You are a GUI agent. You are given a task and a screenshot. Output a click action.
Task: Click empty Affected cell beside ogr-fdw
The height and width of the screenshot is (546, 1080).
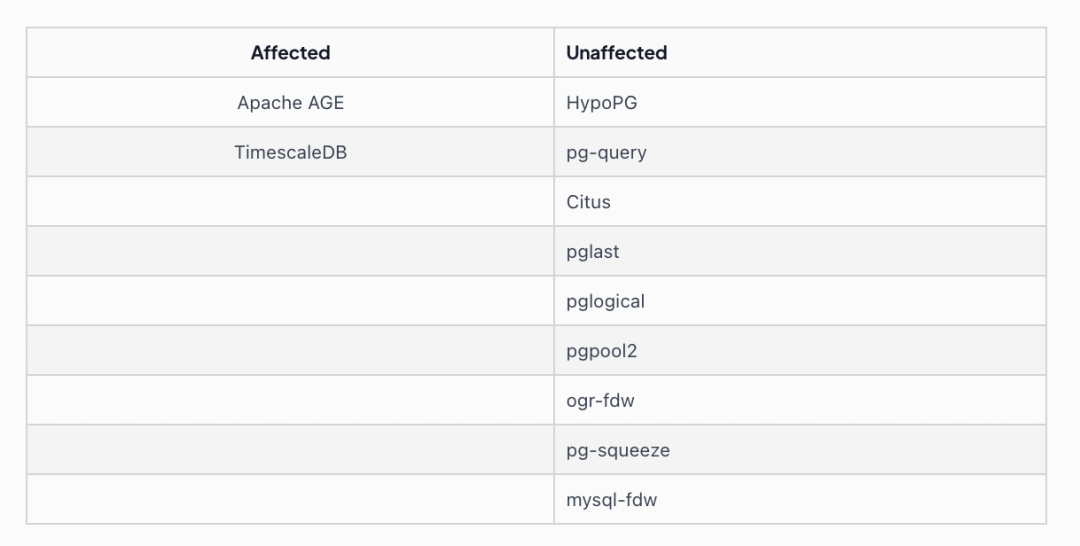[x=290, y=399]
